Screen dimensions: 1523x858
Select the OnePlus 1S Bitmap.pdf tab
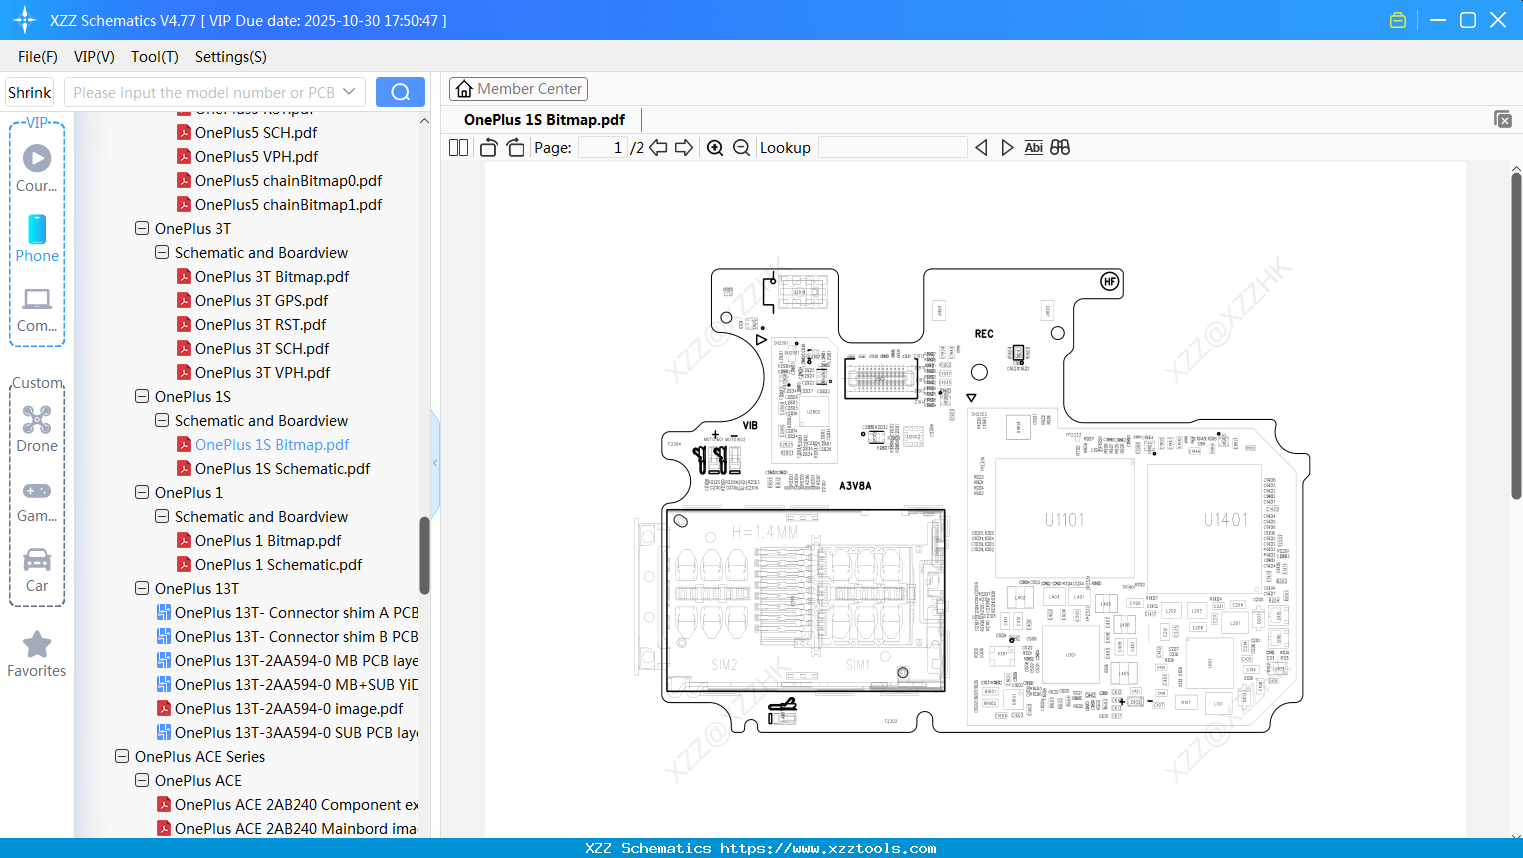544,120
